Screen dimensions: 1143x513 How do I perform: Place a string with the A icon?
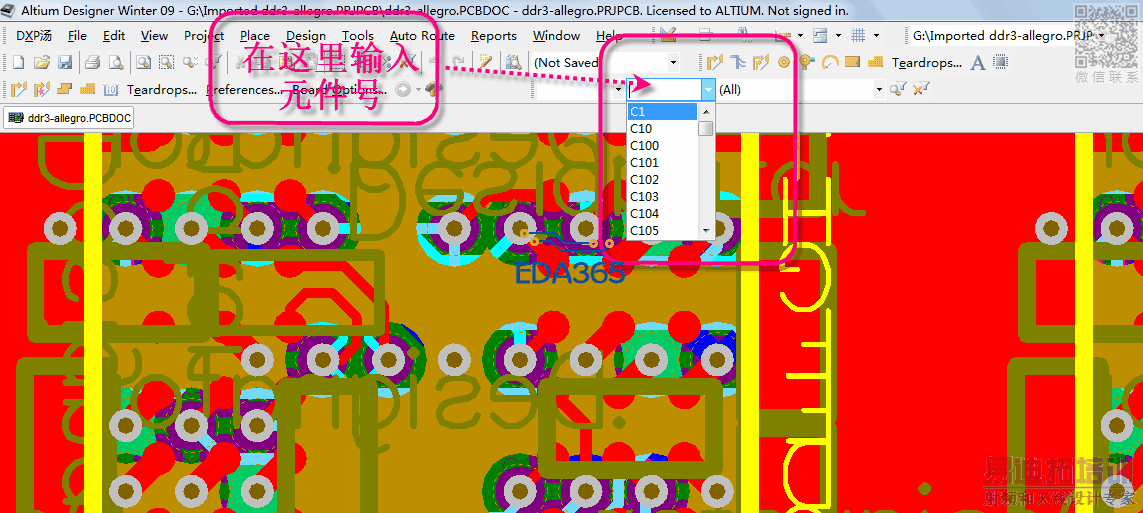[978, 63]
